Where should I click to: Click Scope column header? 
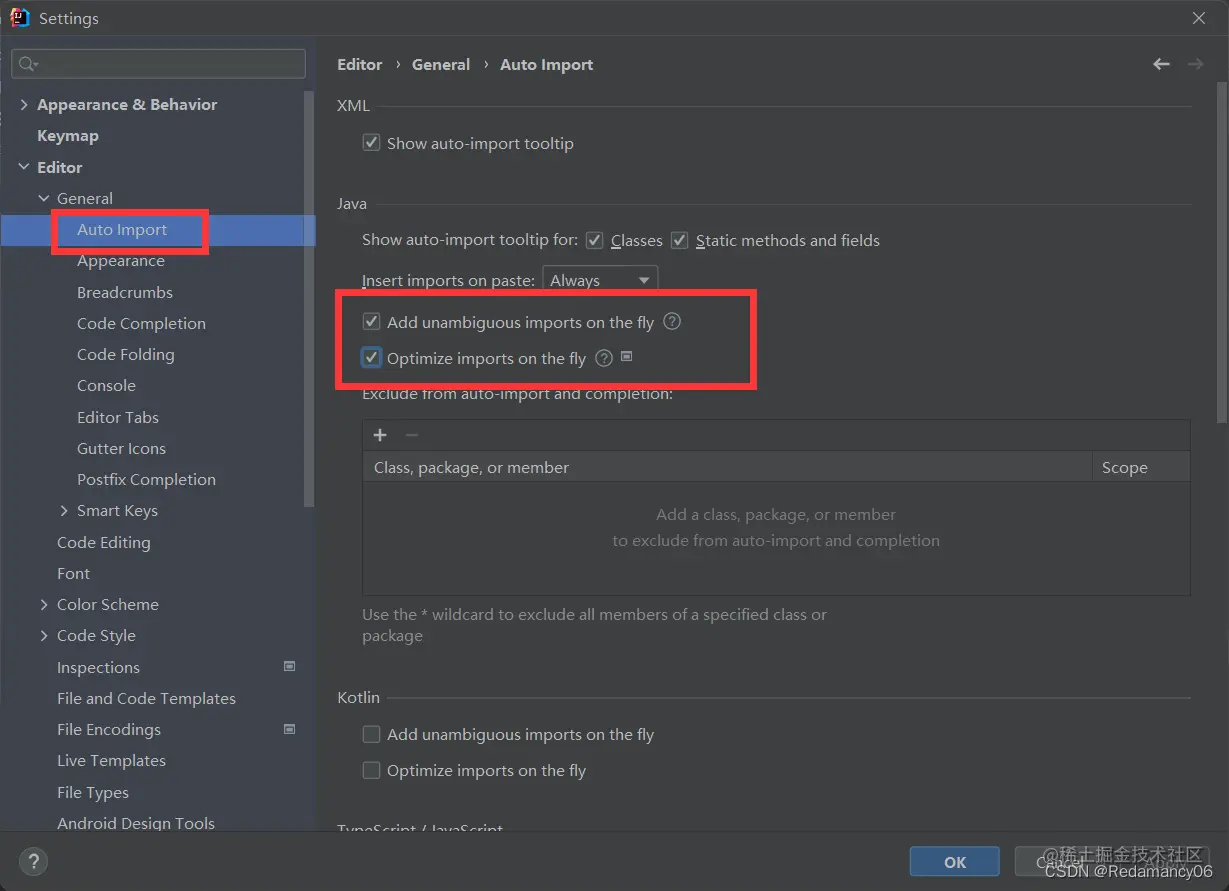point(1141,467)
